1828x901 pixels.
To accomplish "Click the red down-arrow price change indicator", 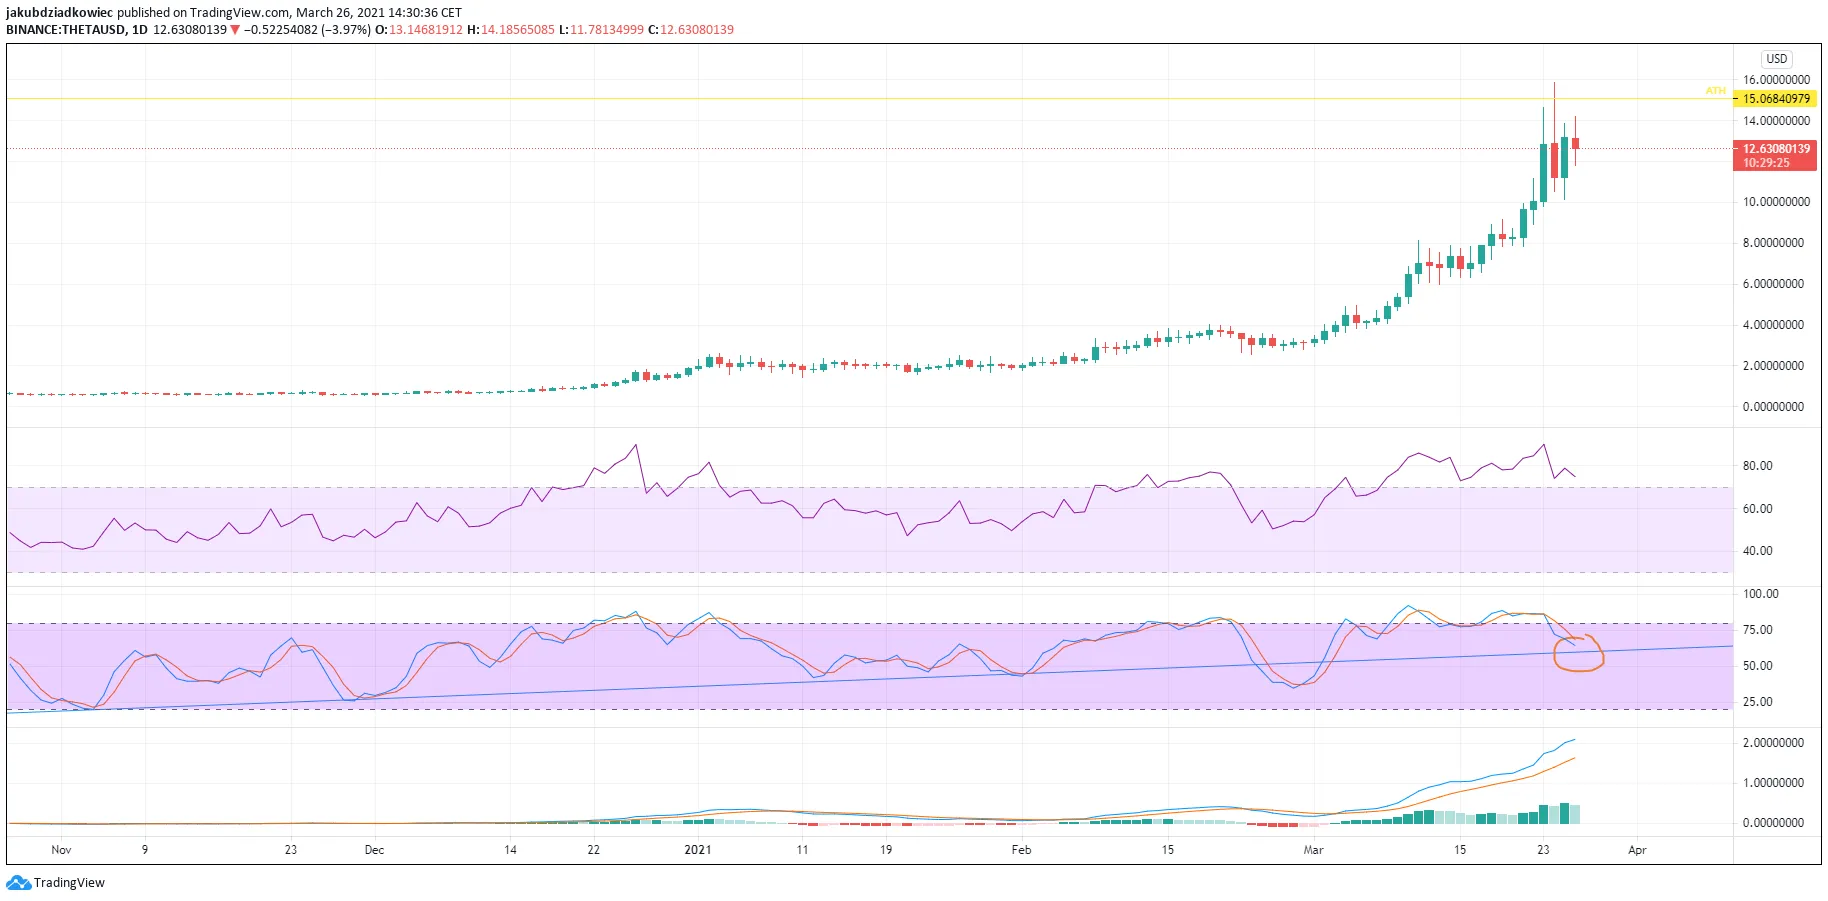I will [x=235, y=30].
